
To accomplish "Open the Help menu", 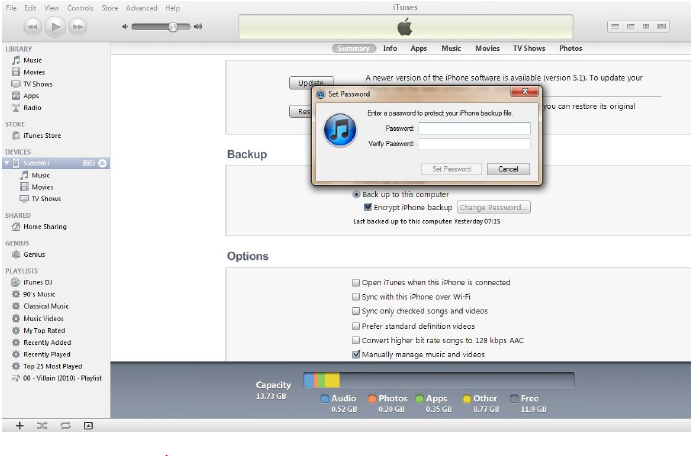I will [173, 8].
